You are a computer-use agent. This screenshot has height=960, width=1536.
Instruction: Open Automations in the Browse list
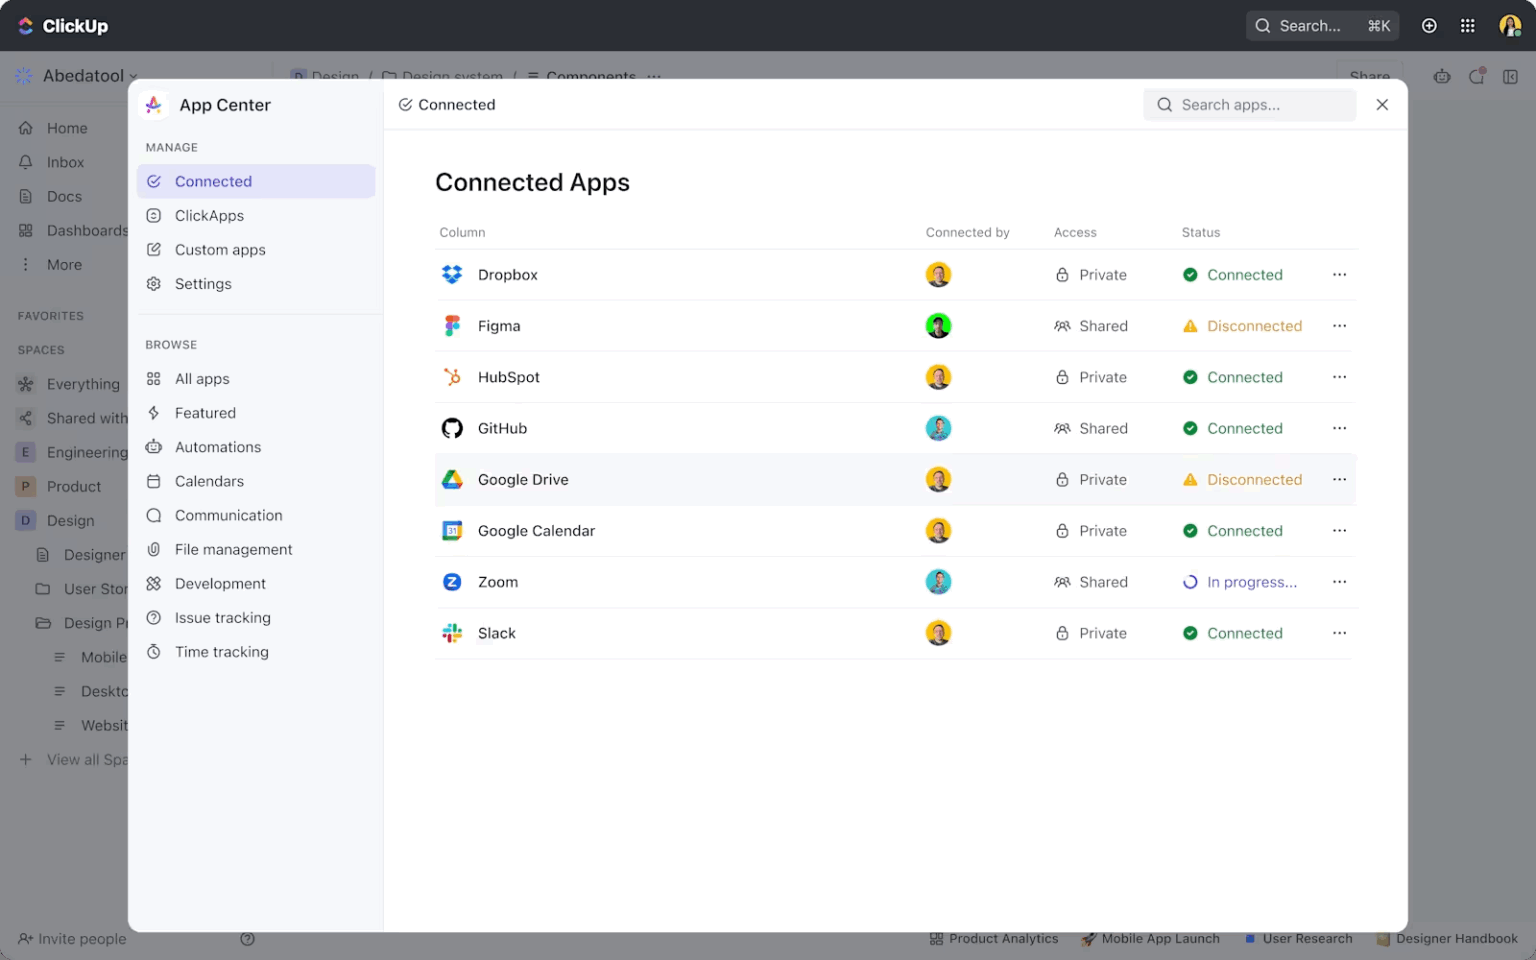(x=217, y=447)
